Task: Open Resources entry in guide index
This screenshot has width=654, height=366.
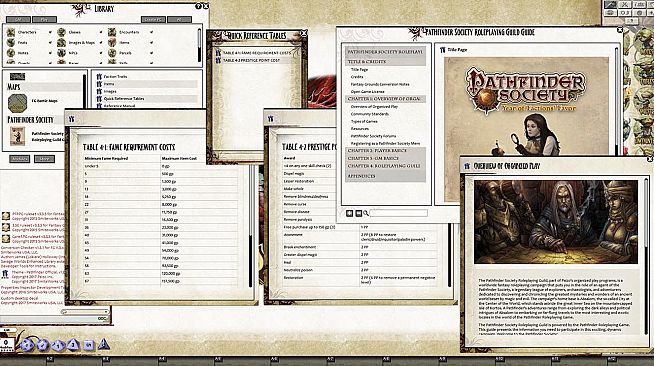Action: pos(360,129)
